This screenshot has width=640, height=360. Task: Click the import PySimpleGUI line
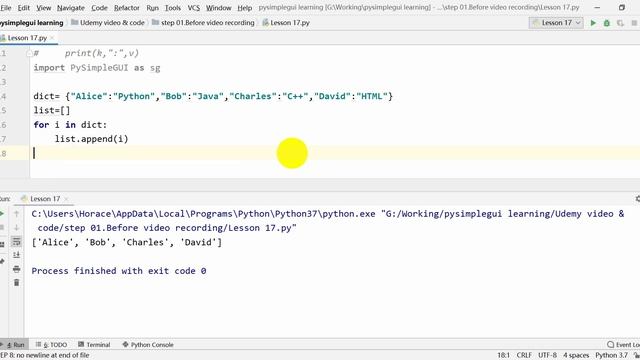pyautogui.click(x=97, y=68)
